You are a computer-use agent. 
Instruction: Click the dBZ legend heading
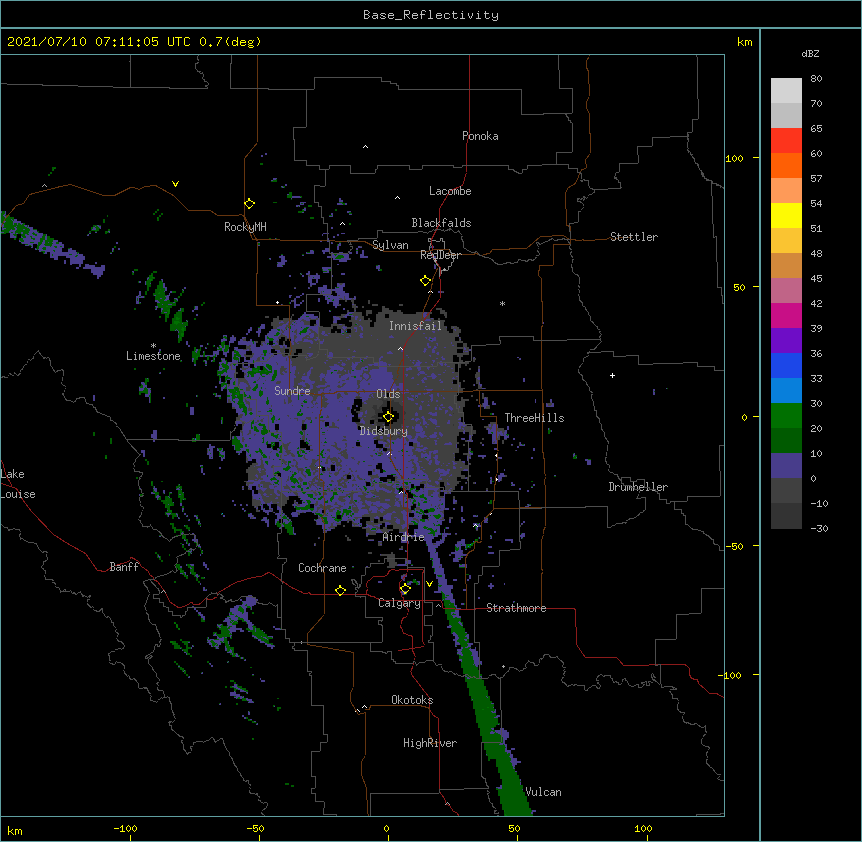click(810, 53)
